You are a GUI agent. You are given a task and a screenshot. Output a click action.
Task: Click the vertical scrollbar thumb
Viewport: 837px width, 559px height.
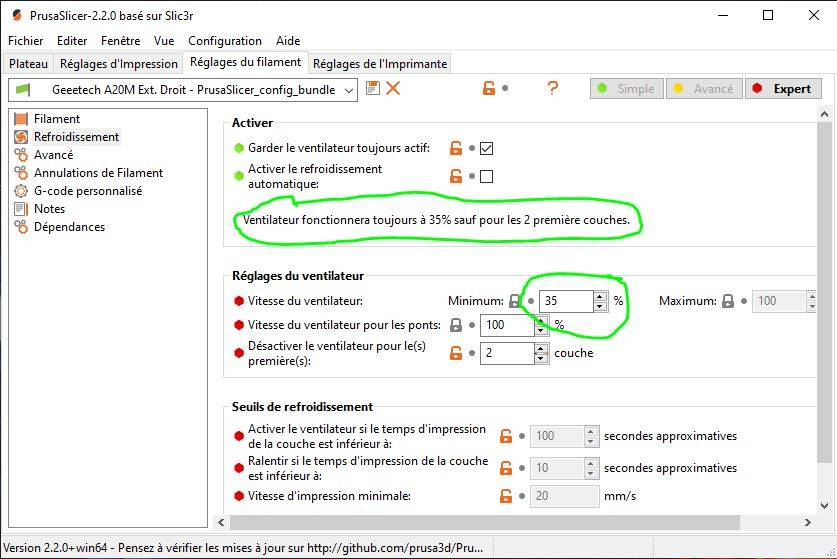(x=824, y=292)
